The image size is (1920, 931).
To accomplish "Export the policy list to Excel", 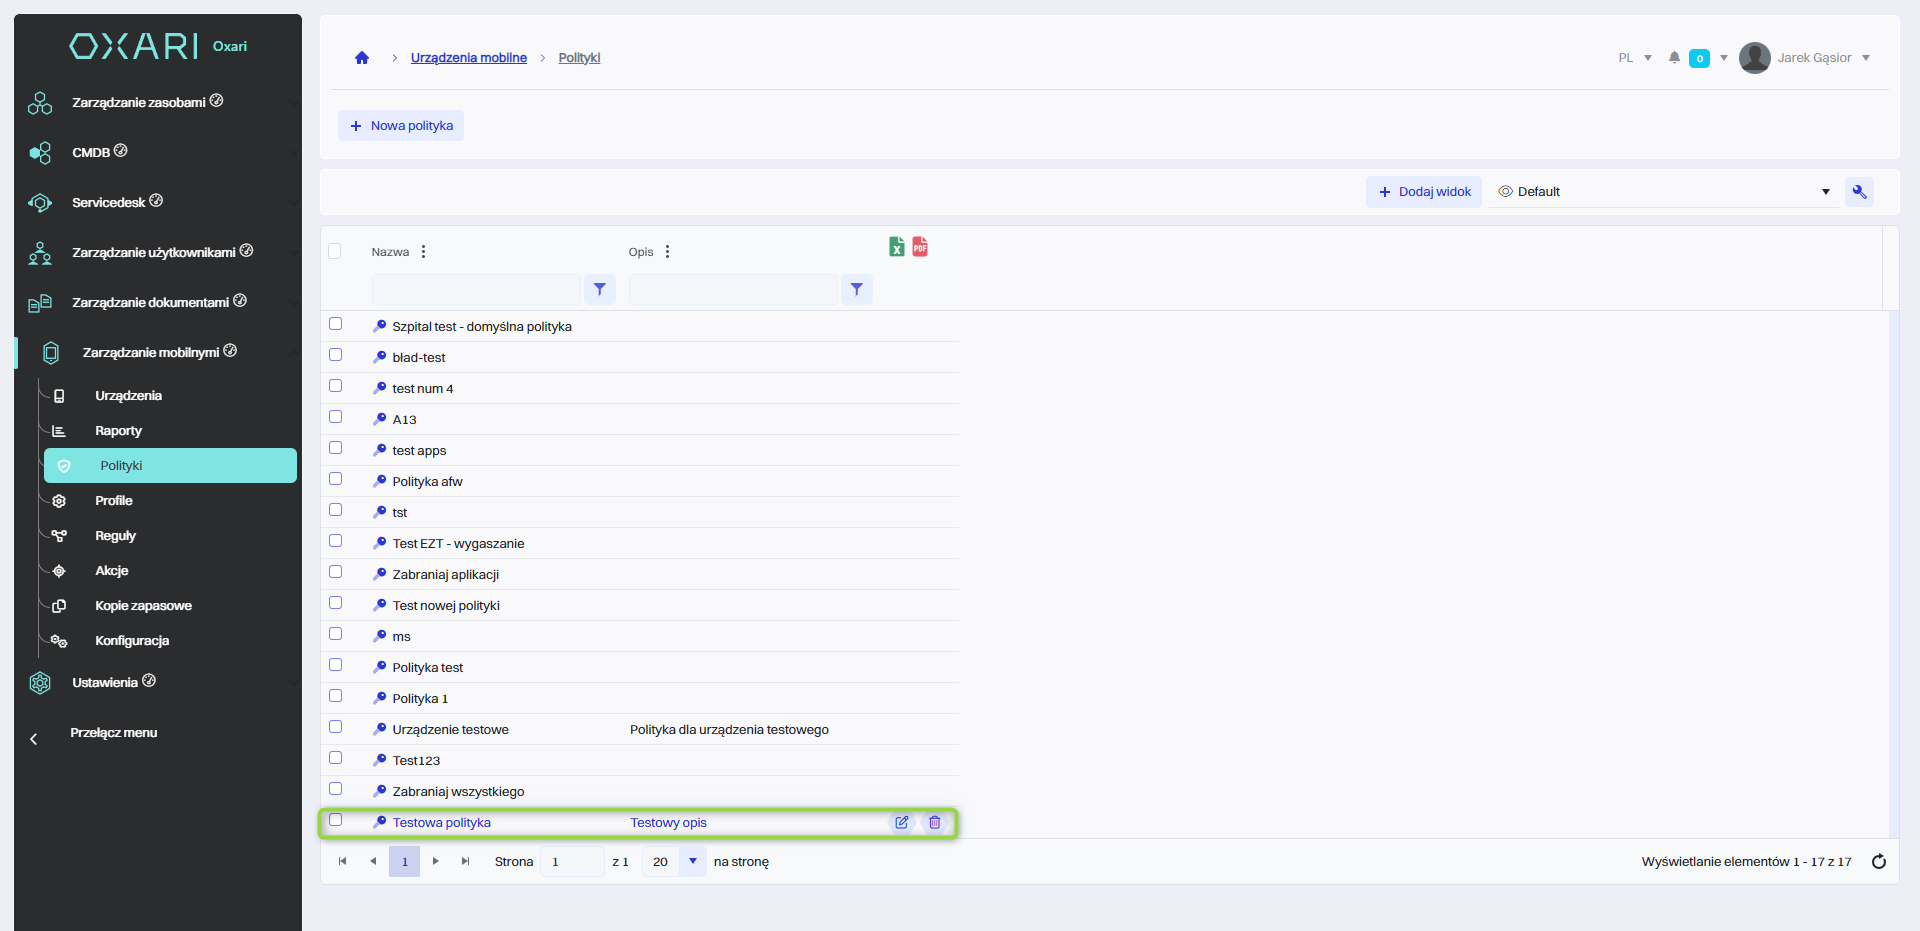I will [x=896, y=247].
